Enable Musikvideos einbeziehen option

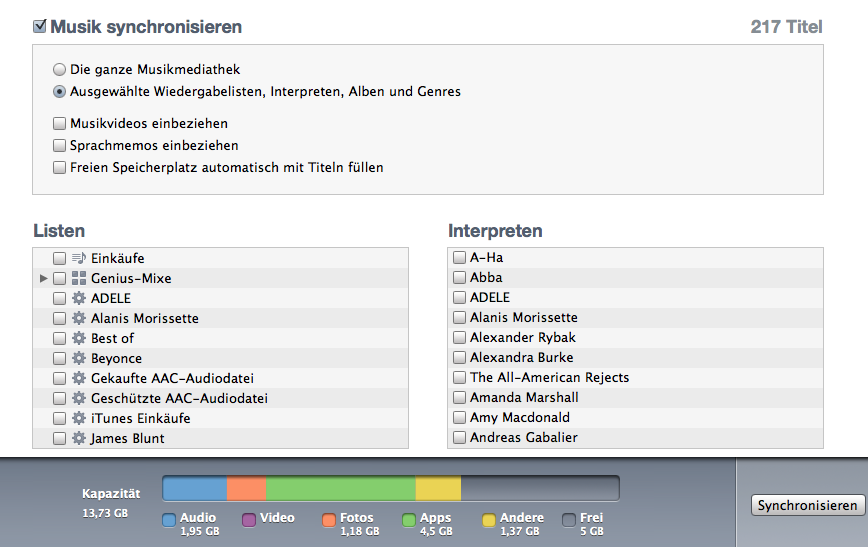pos(60,124)
